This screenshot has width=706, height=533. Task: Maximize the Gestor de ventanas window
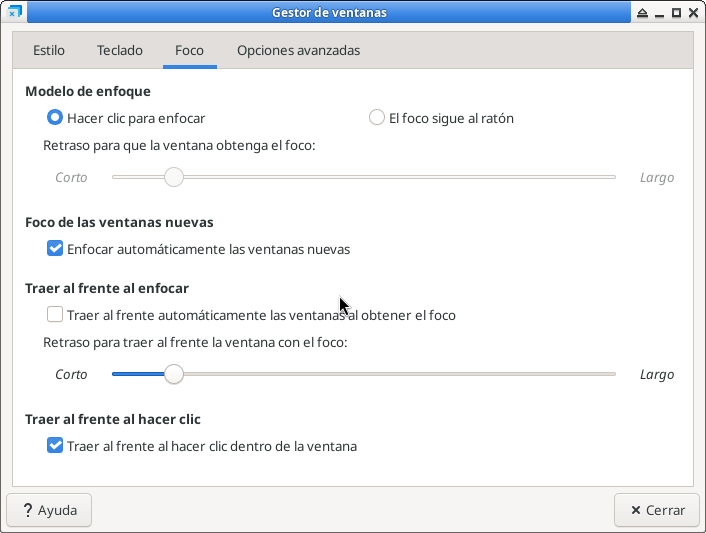[676, 13]
